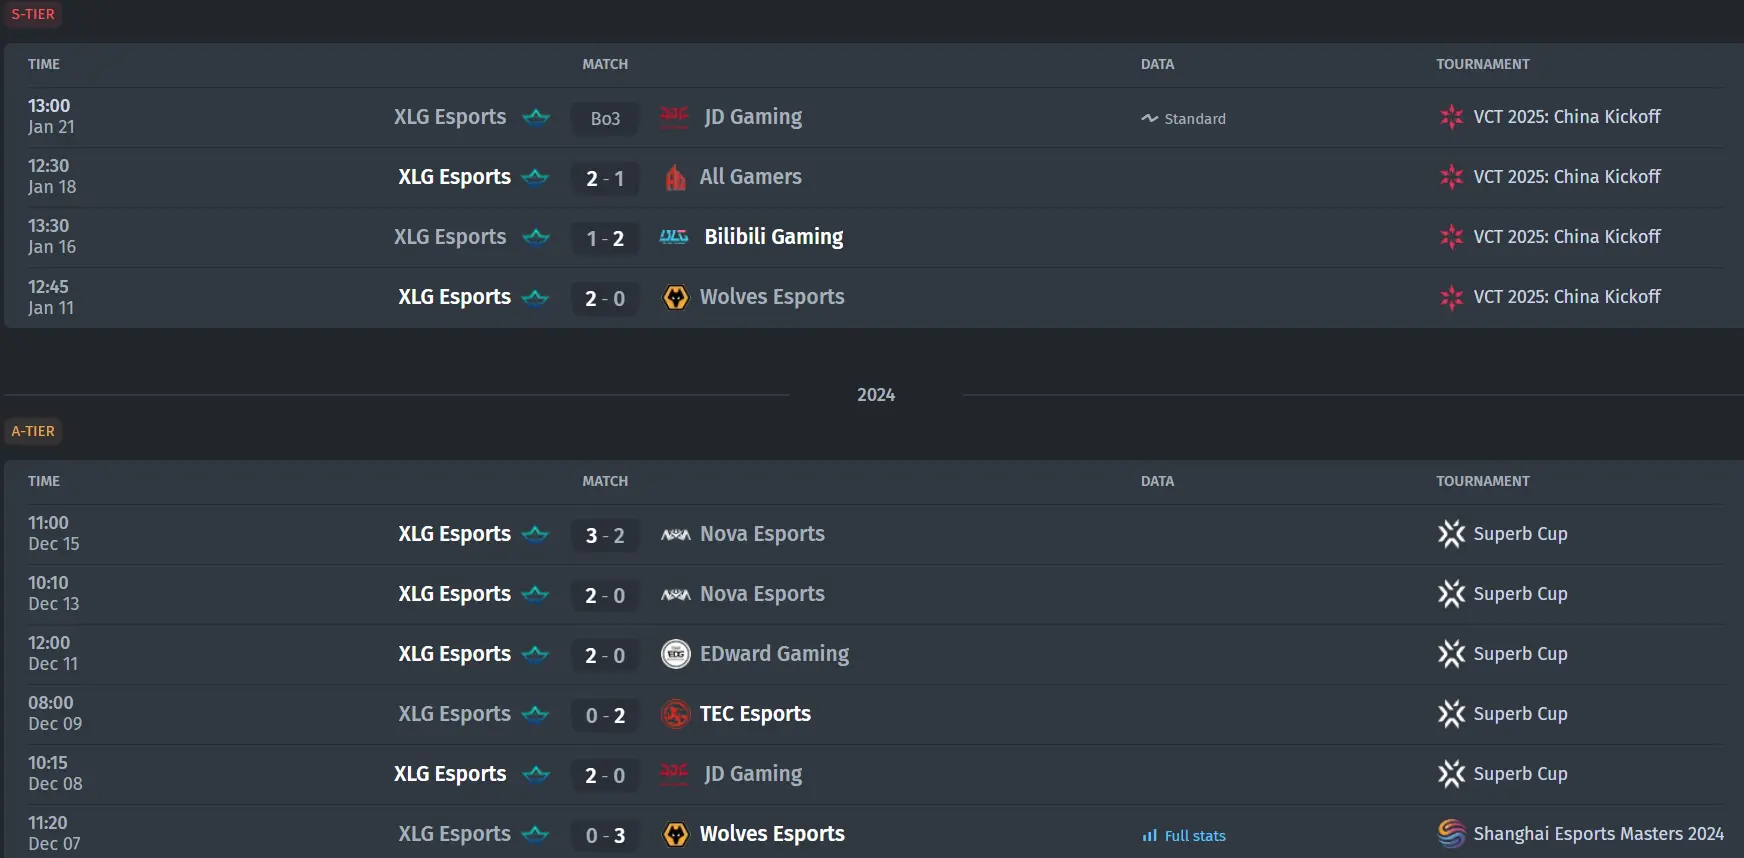Click Superb Cup icon in Dec 11 row

tap(1451, 654)
